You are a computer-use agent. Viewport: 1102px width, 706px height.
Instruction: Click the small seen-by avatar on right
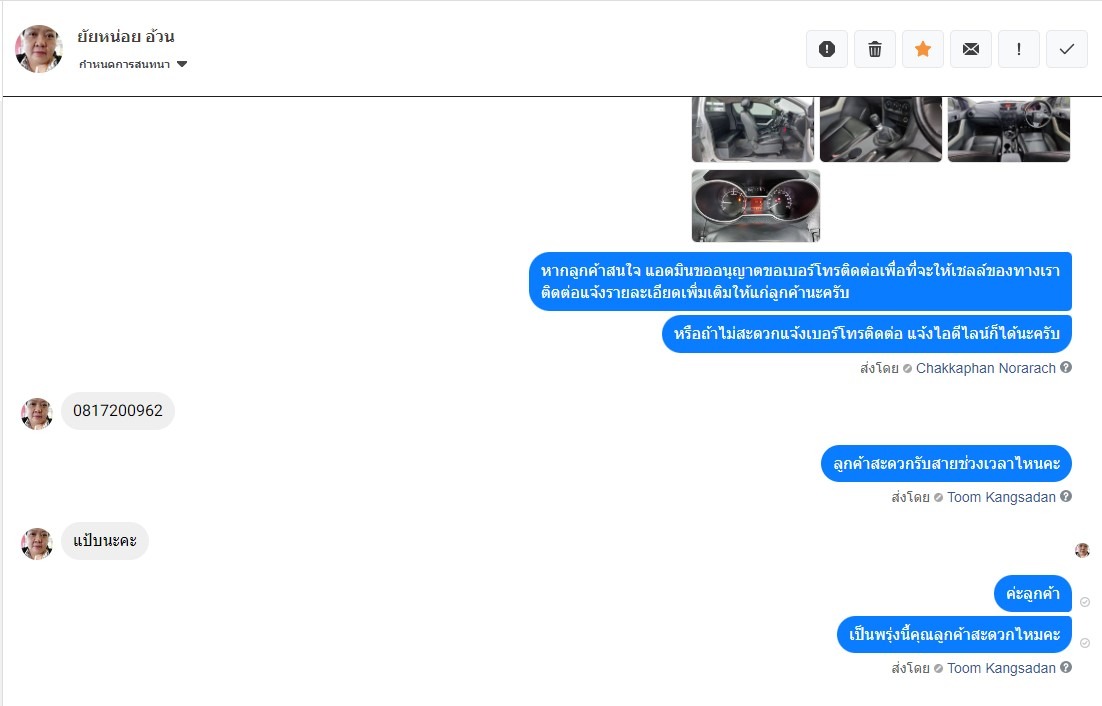click(x=1082, y=550)
